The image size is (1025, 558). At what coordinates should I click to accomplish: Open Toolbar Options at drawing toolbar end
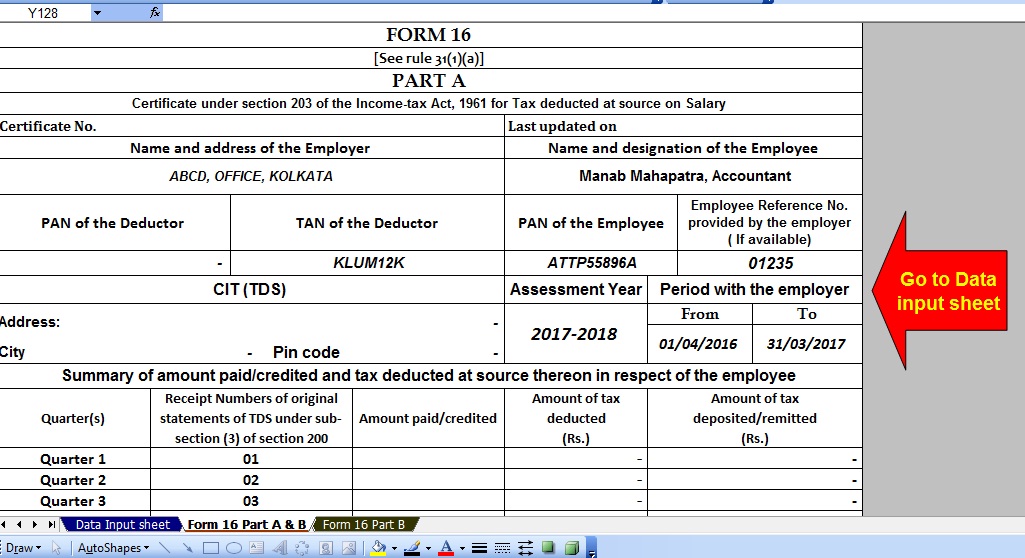[x=591, y=548]
